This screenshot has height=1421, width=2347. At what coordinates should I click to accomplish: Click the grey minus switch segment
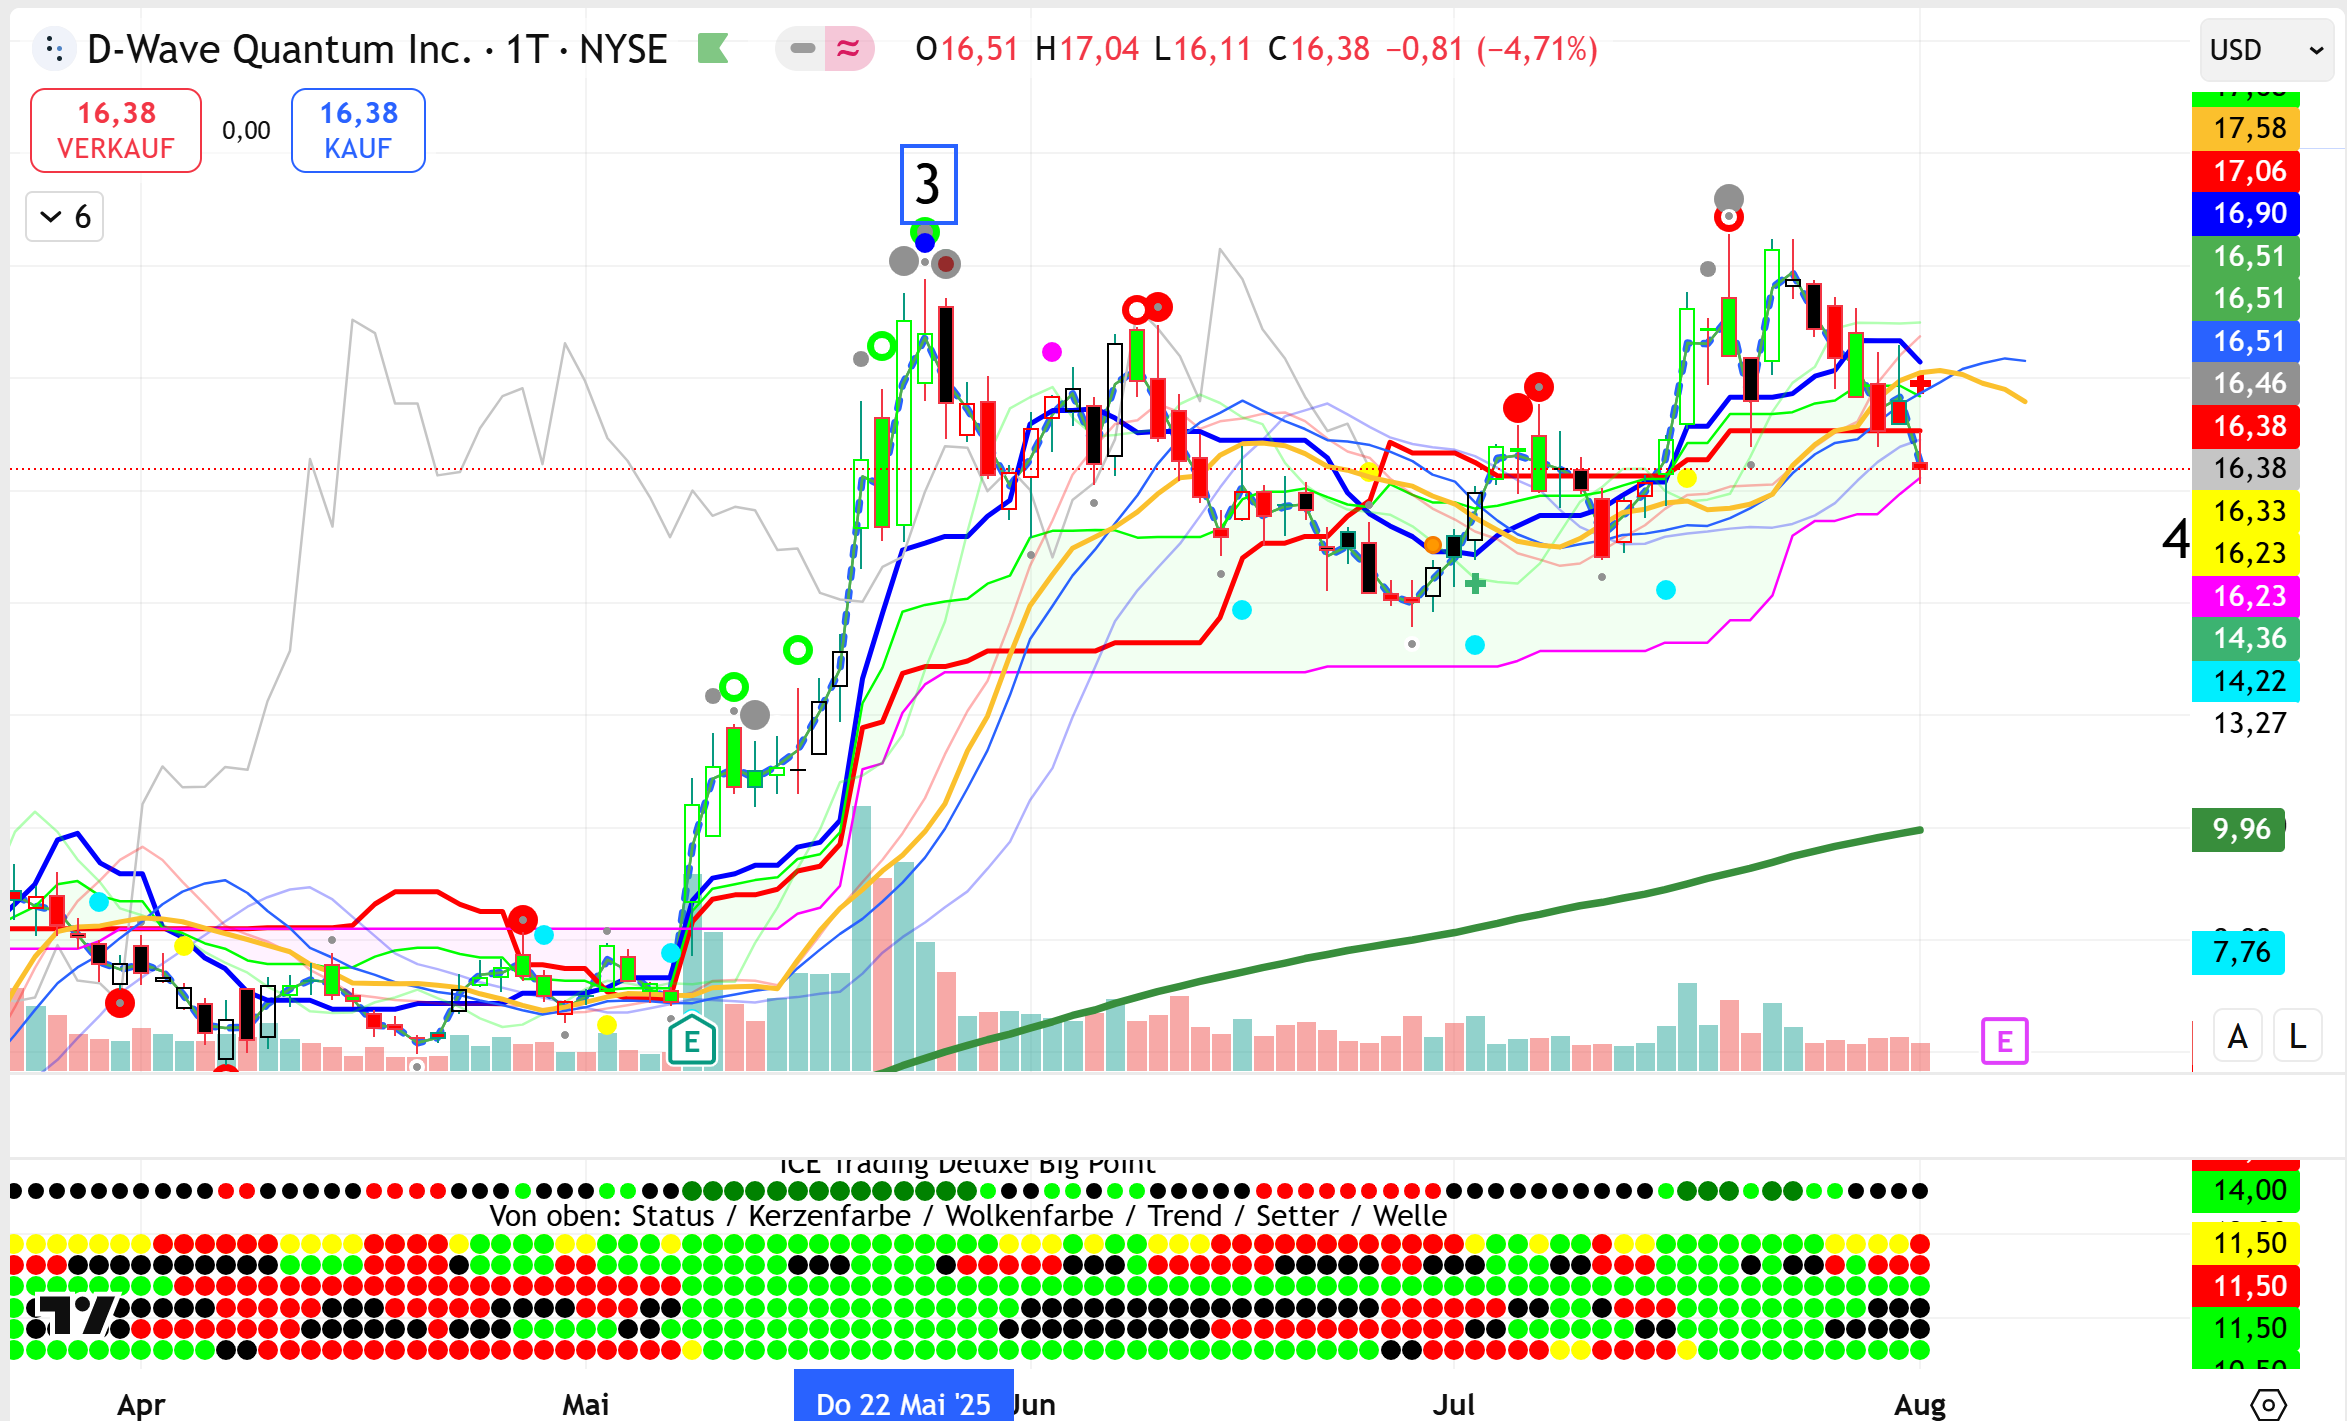tap(801, 48)
